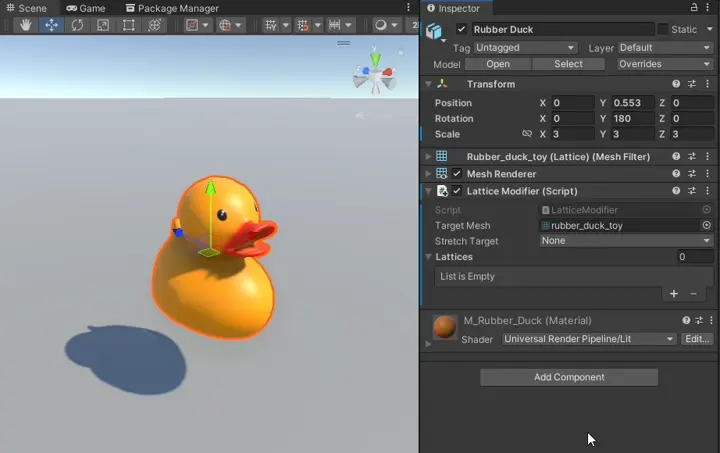
Task: Enable the Static checkbox
Action: point(663,29)
